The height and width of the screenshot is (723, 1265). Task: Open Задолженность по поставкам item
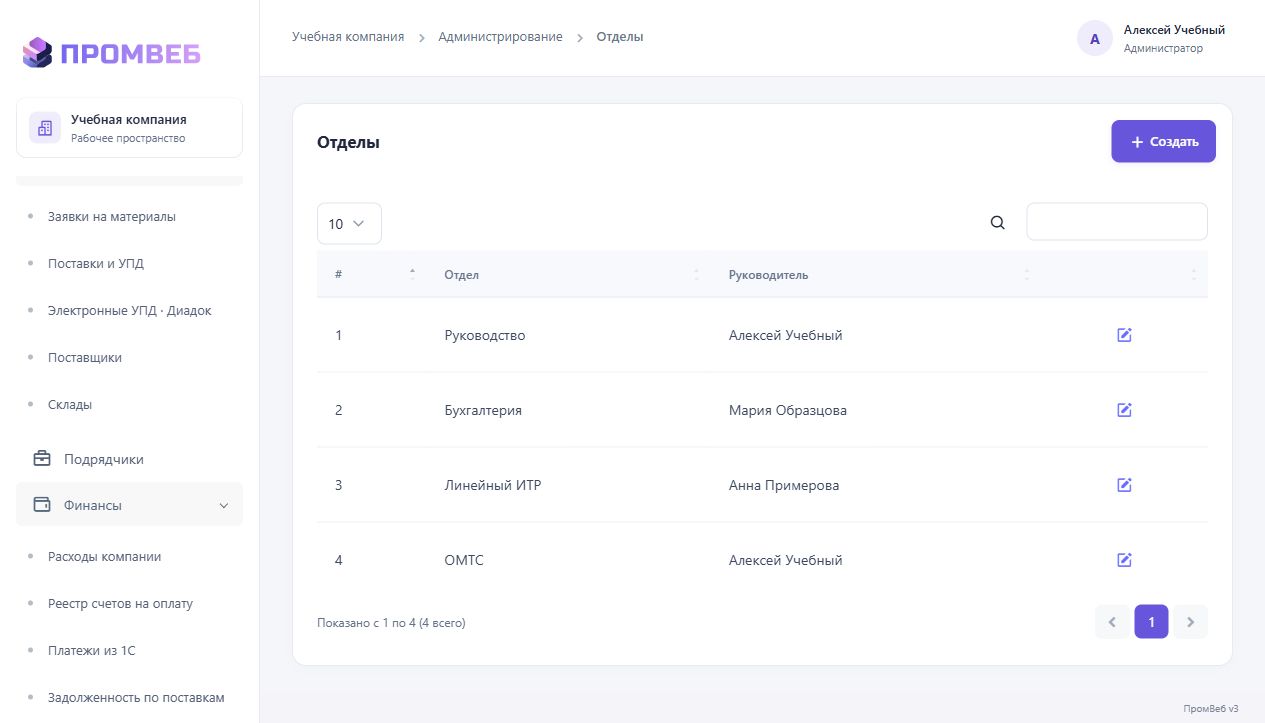pos(136,697)
